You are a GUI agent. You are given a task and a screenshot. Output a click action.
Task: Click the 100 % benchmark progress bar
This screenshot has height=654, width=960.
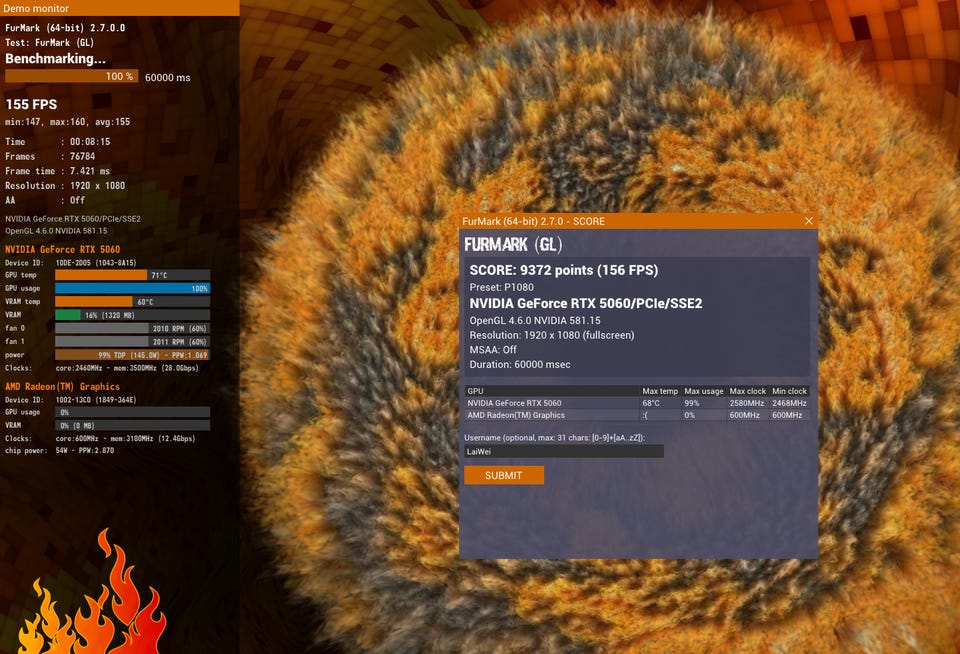(x=72, y=76)
